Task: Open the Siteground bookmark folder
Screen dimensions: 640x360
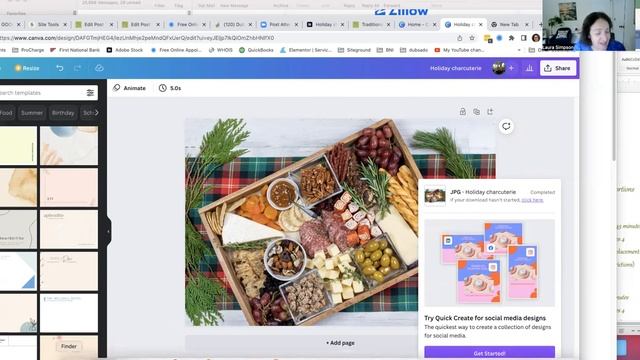Action: point(354,50)
